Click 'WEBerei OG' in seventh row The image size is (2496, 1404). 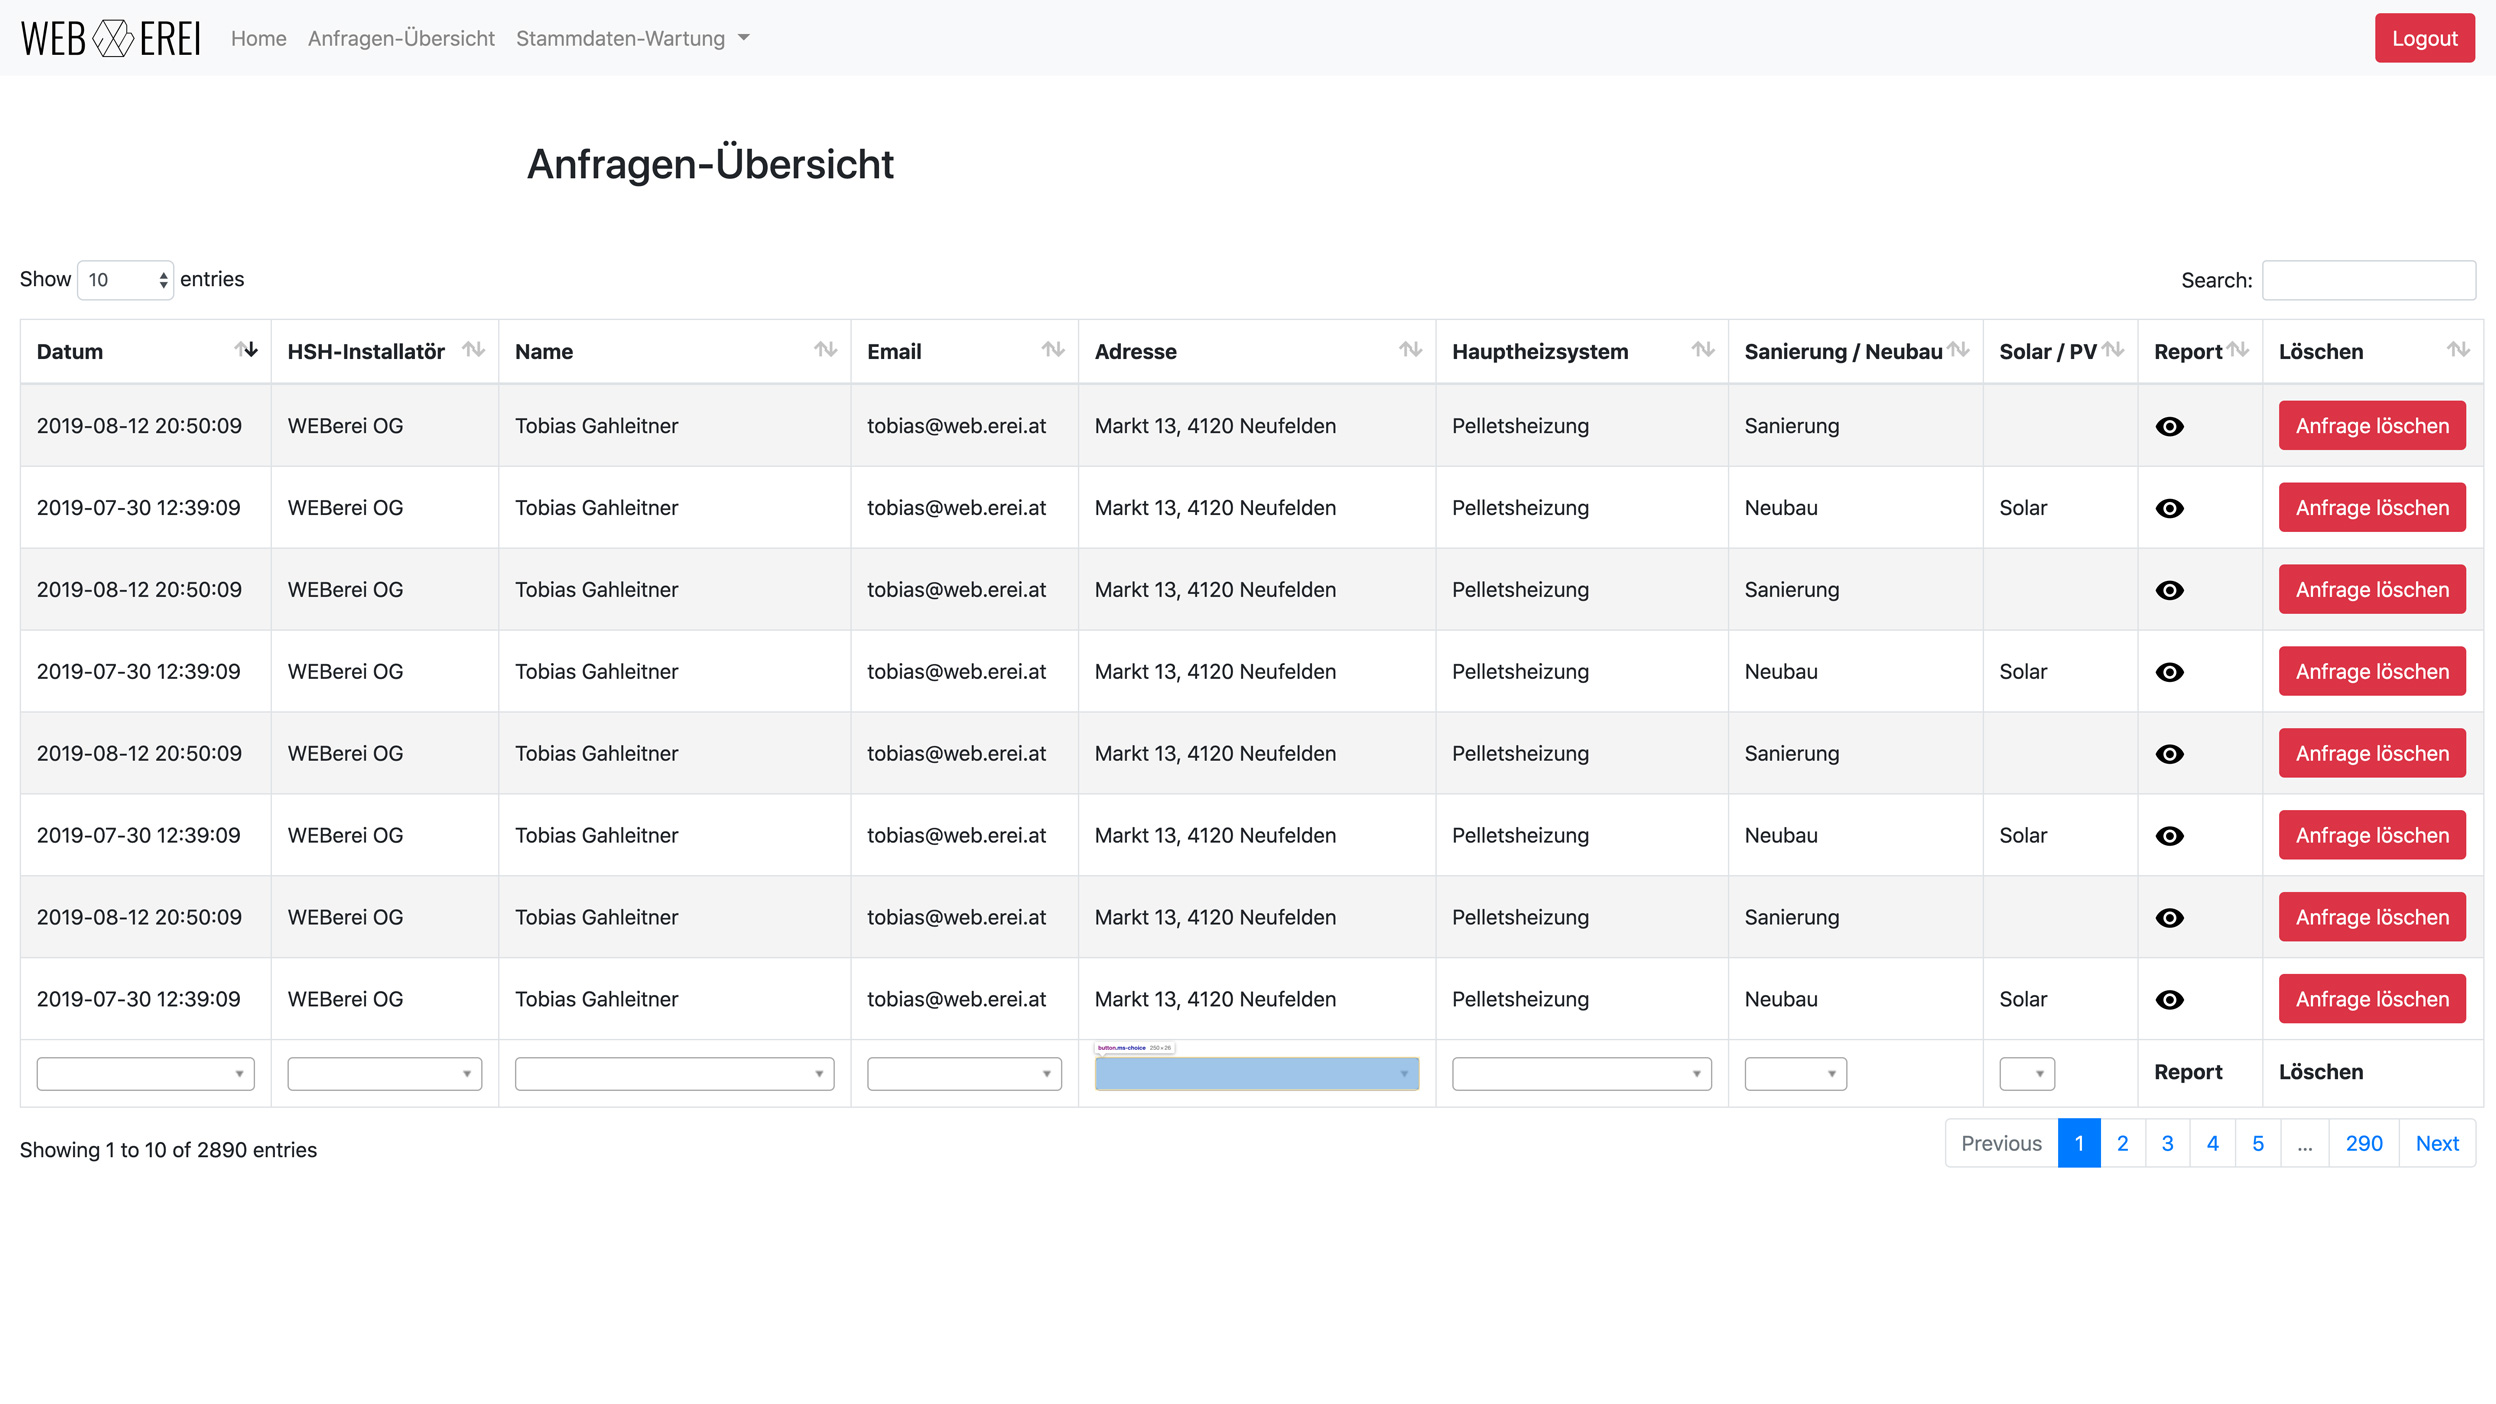(x=345, y=918)
